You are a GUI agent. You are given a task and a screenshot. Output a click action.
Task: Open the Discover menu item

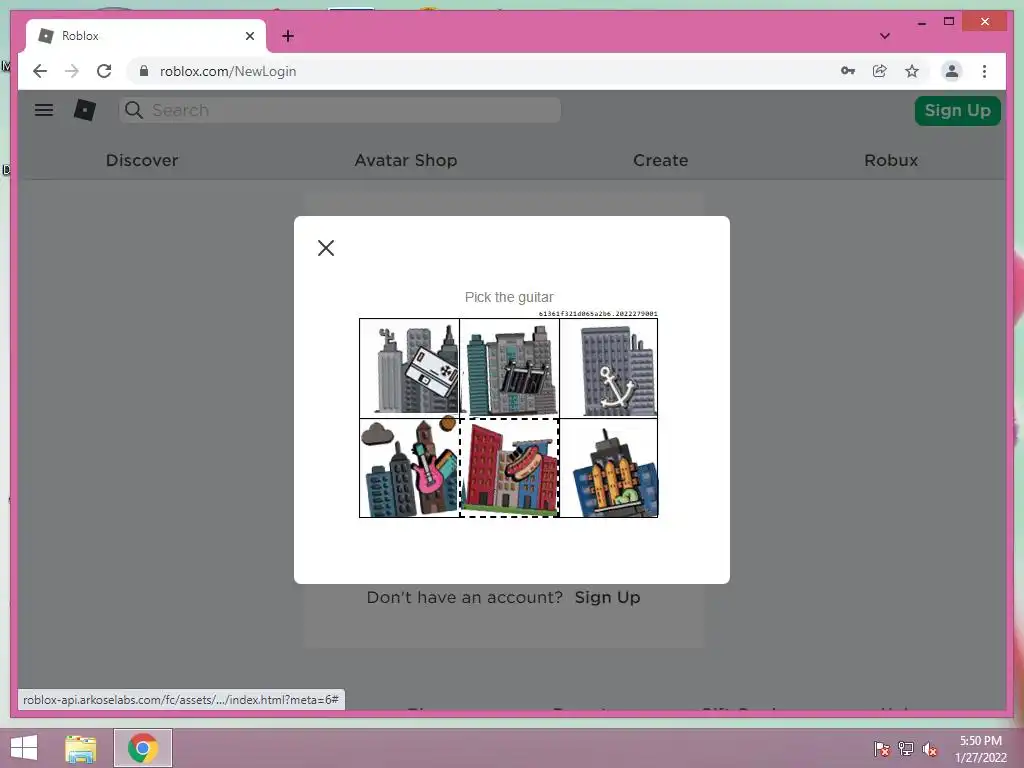[142, 160]
